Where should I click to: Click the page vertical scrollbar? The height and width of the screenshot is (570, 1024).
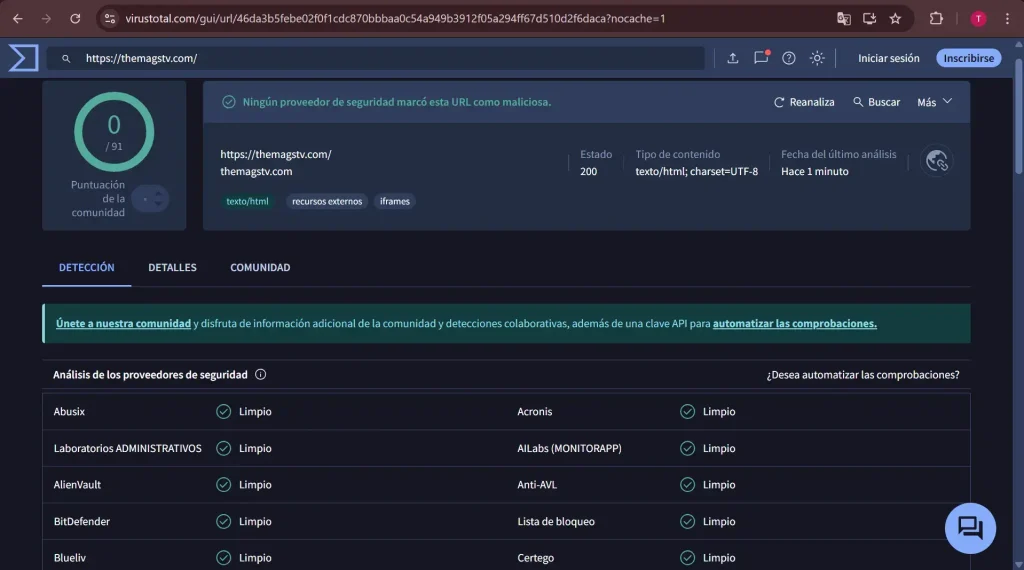1018,118
